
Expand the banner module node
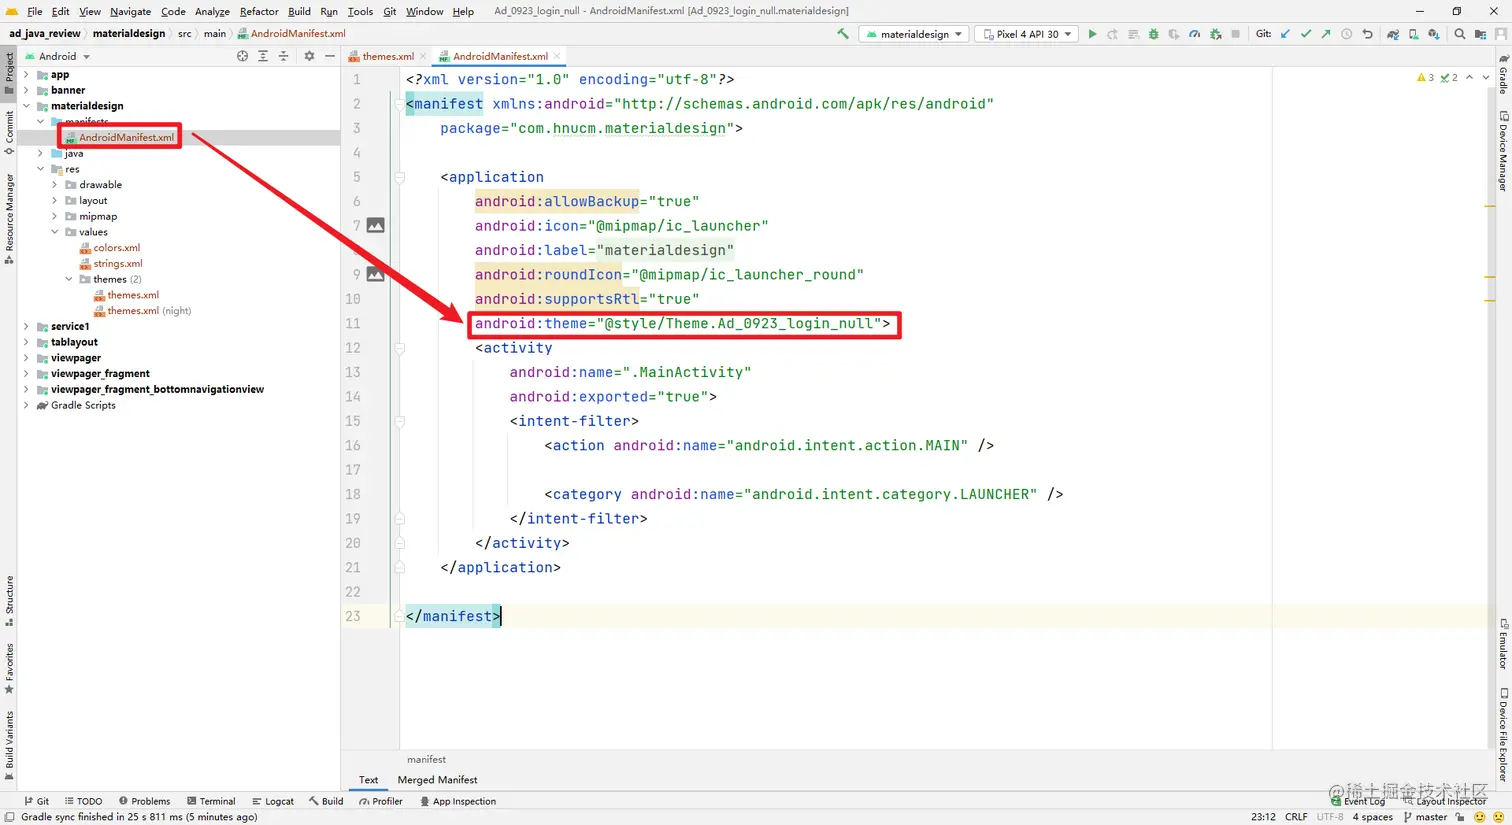pos(27,90)
